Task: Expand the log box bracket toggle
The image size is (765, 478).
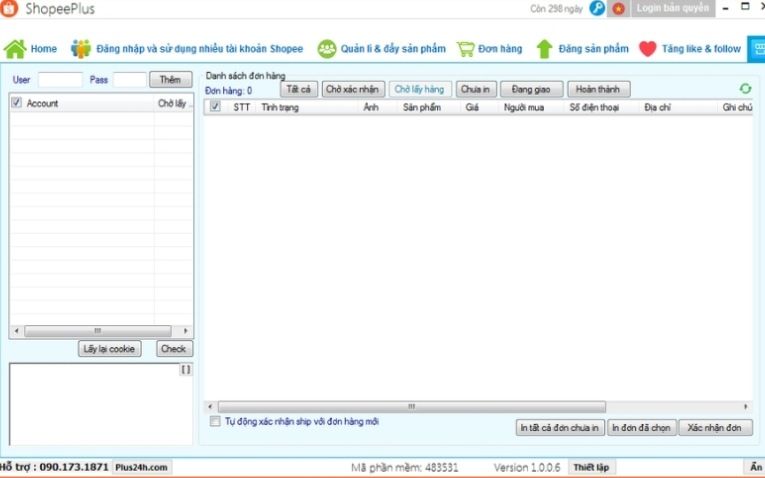Action: (x=186, y=369)
